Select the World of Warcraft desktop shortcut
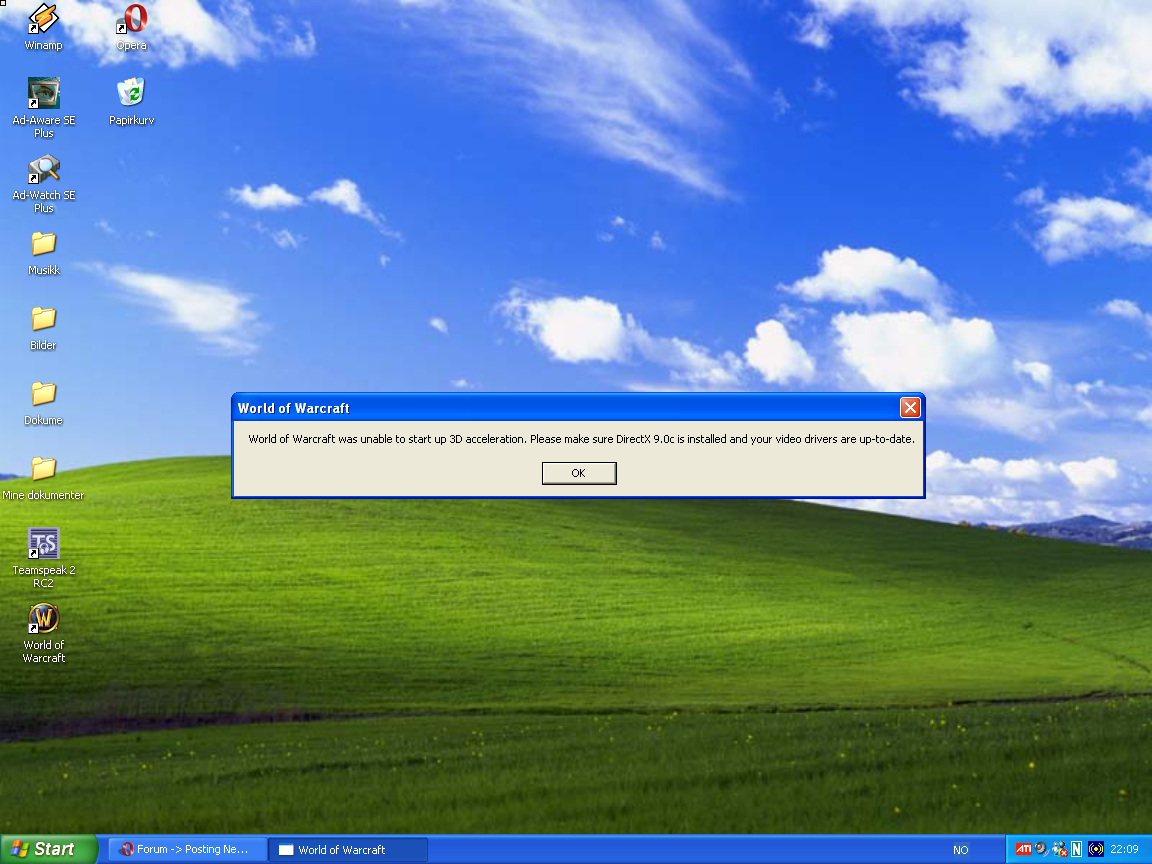The height and width of the screenshot is (864, 1152). point(43,633)
